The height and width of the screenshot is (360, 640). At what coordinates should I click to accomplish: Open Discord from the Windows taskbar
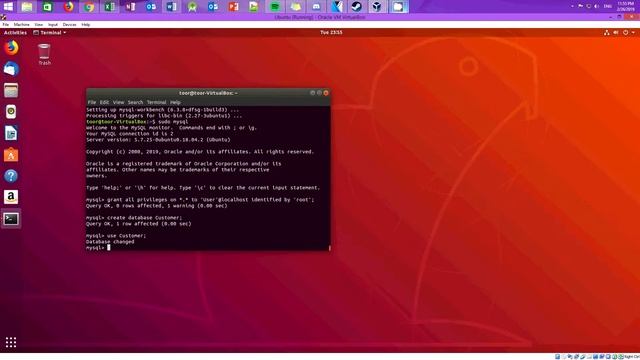coord(316,7)
